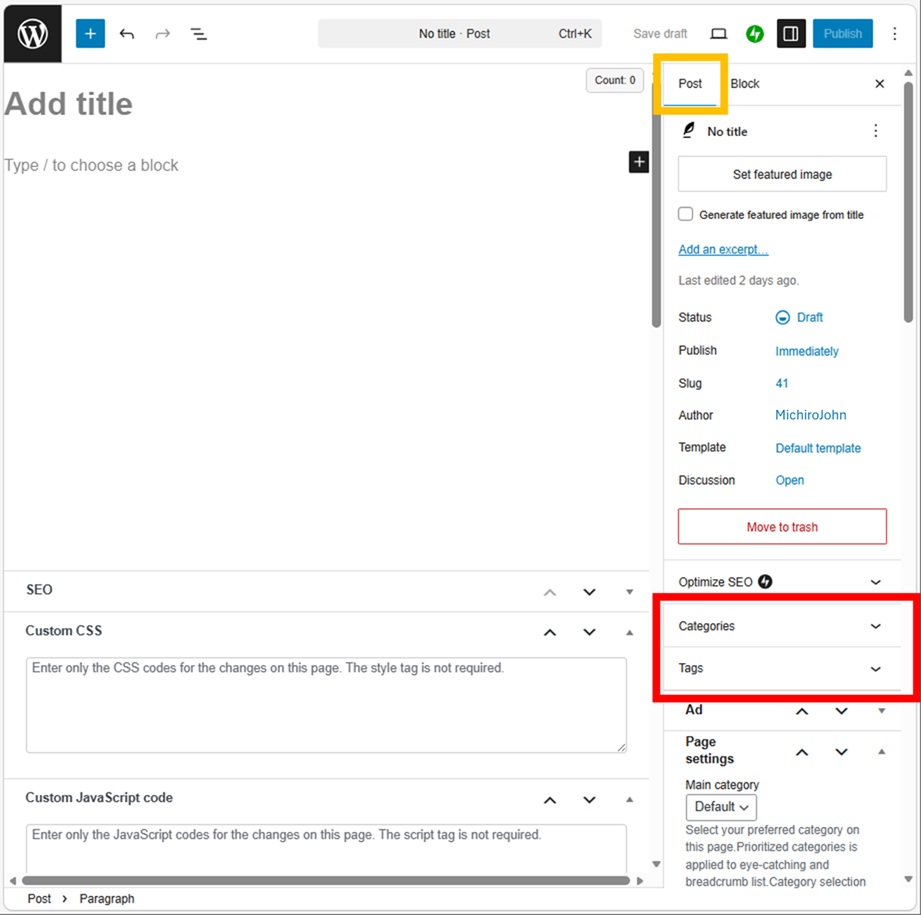Screen dimensions: 921x915
Task: Toggle the SEO meta box triangle
Action: [629, 591]
